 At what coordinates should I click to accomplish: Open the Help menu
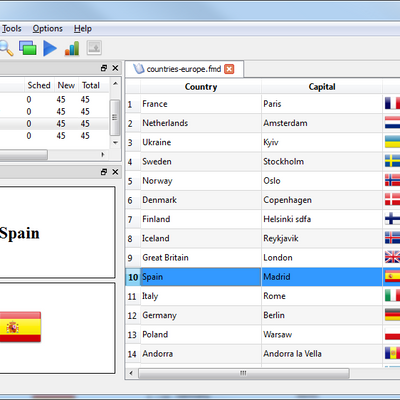(83, 29)
